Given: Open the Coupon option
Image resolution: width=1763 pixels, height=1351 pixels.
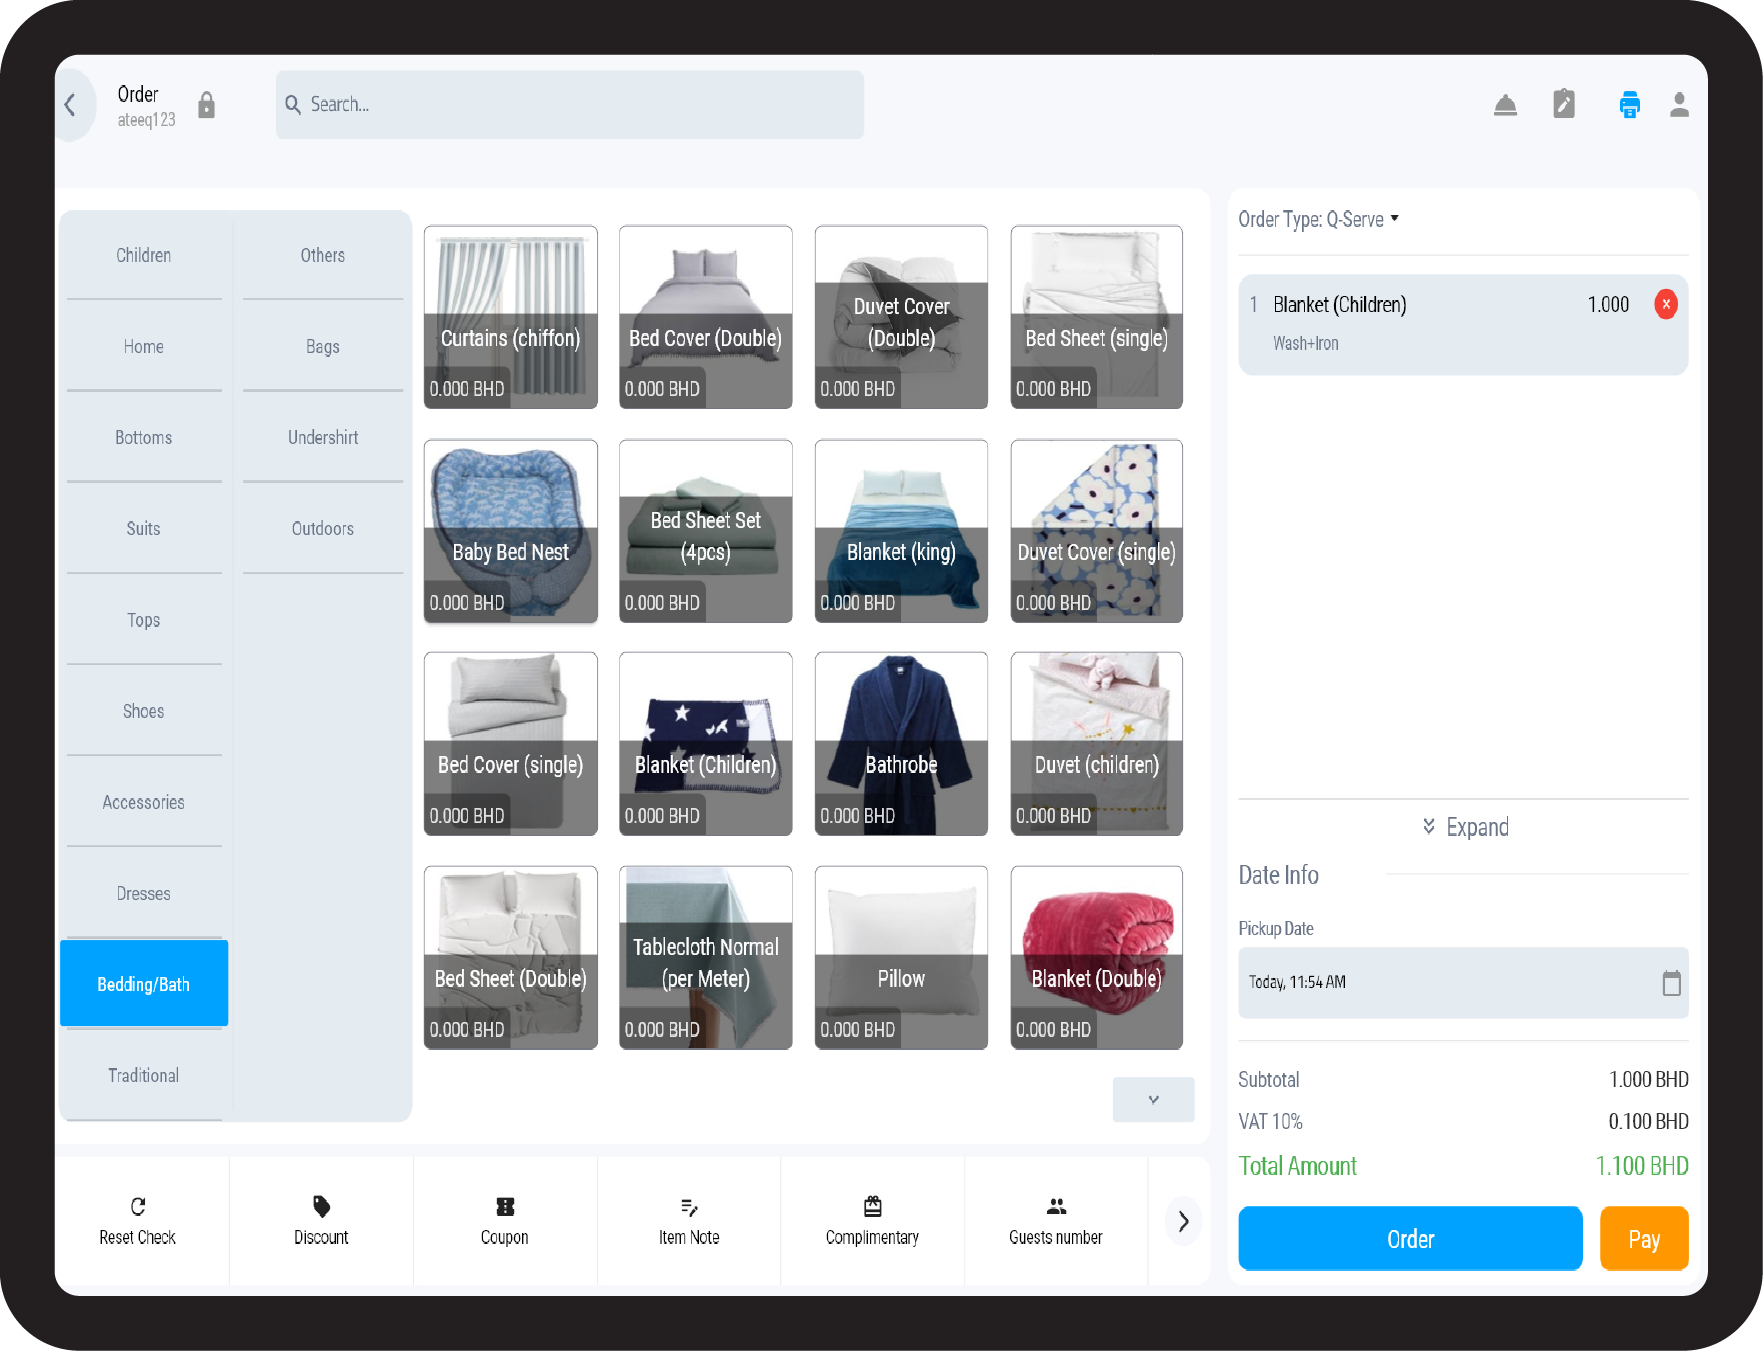Looking at the screenshot, I should click(505, 1221).
